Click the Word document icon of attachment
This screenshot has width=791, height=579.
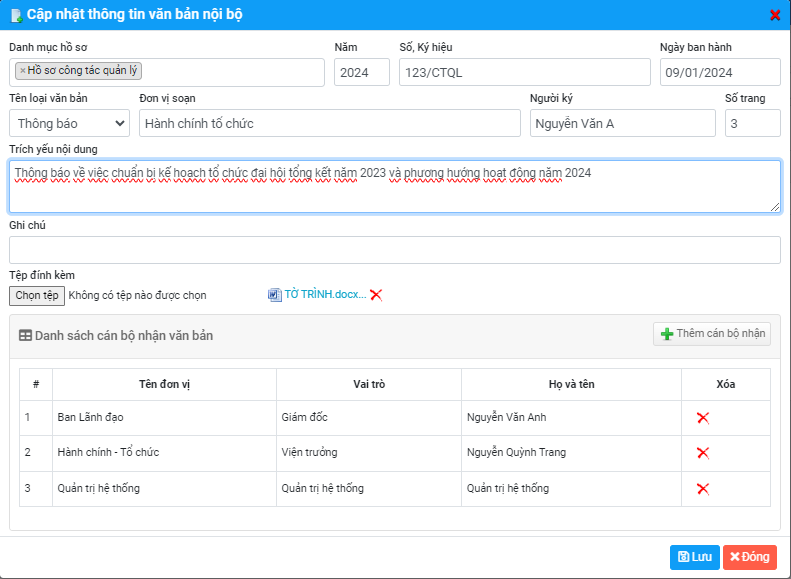pyautogui.click(x=275, y=295)
